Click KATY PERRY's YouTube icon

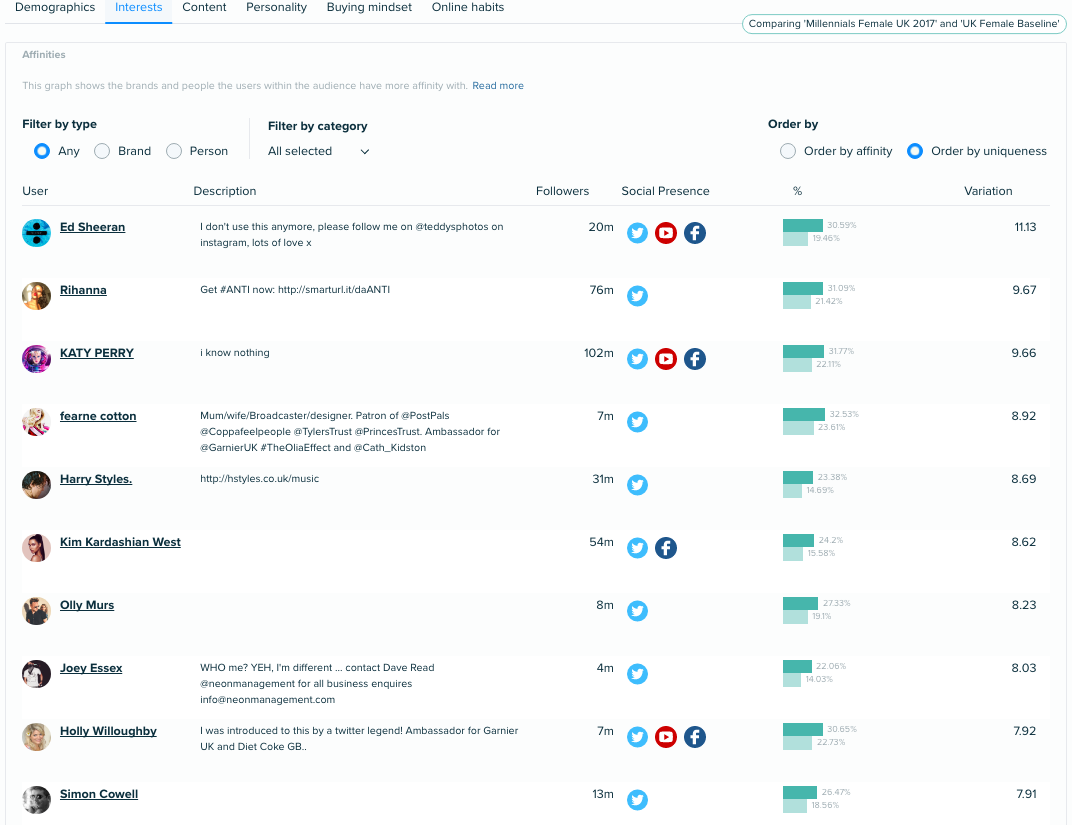click(666, 359)
